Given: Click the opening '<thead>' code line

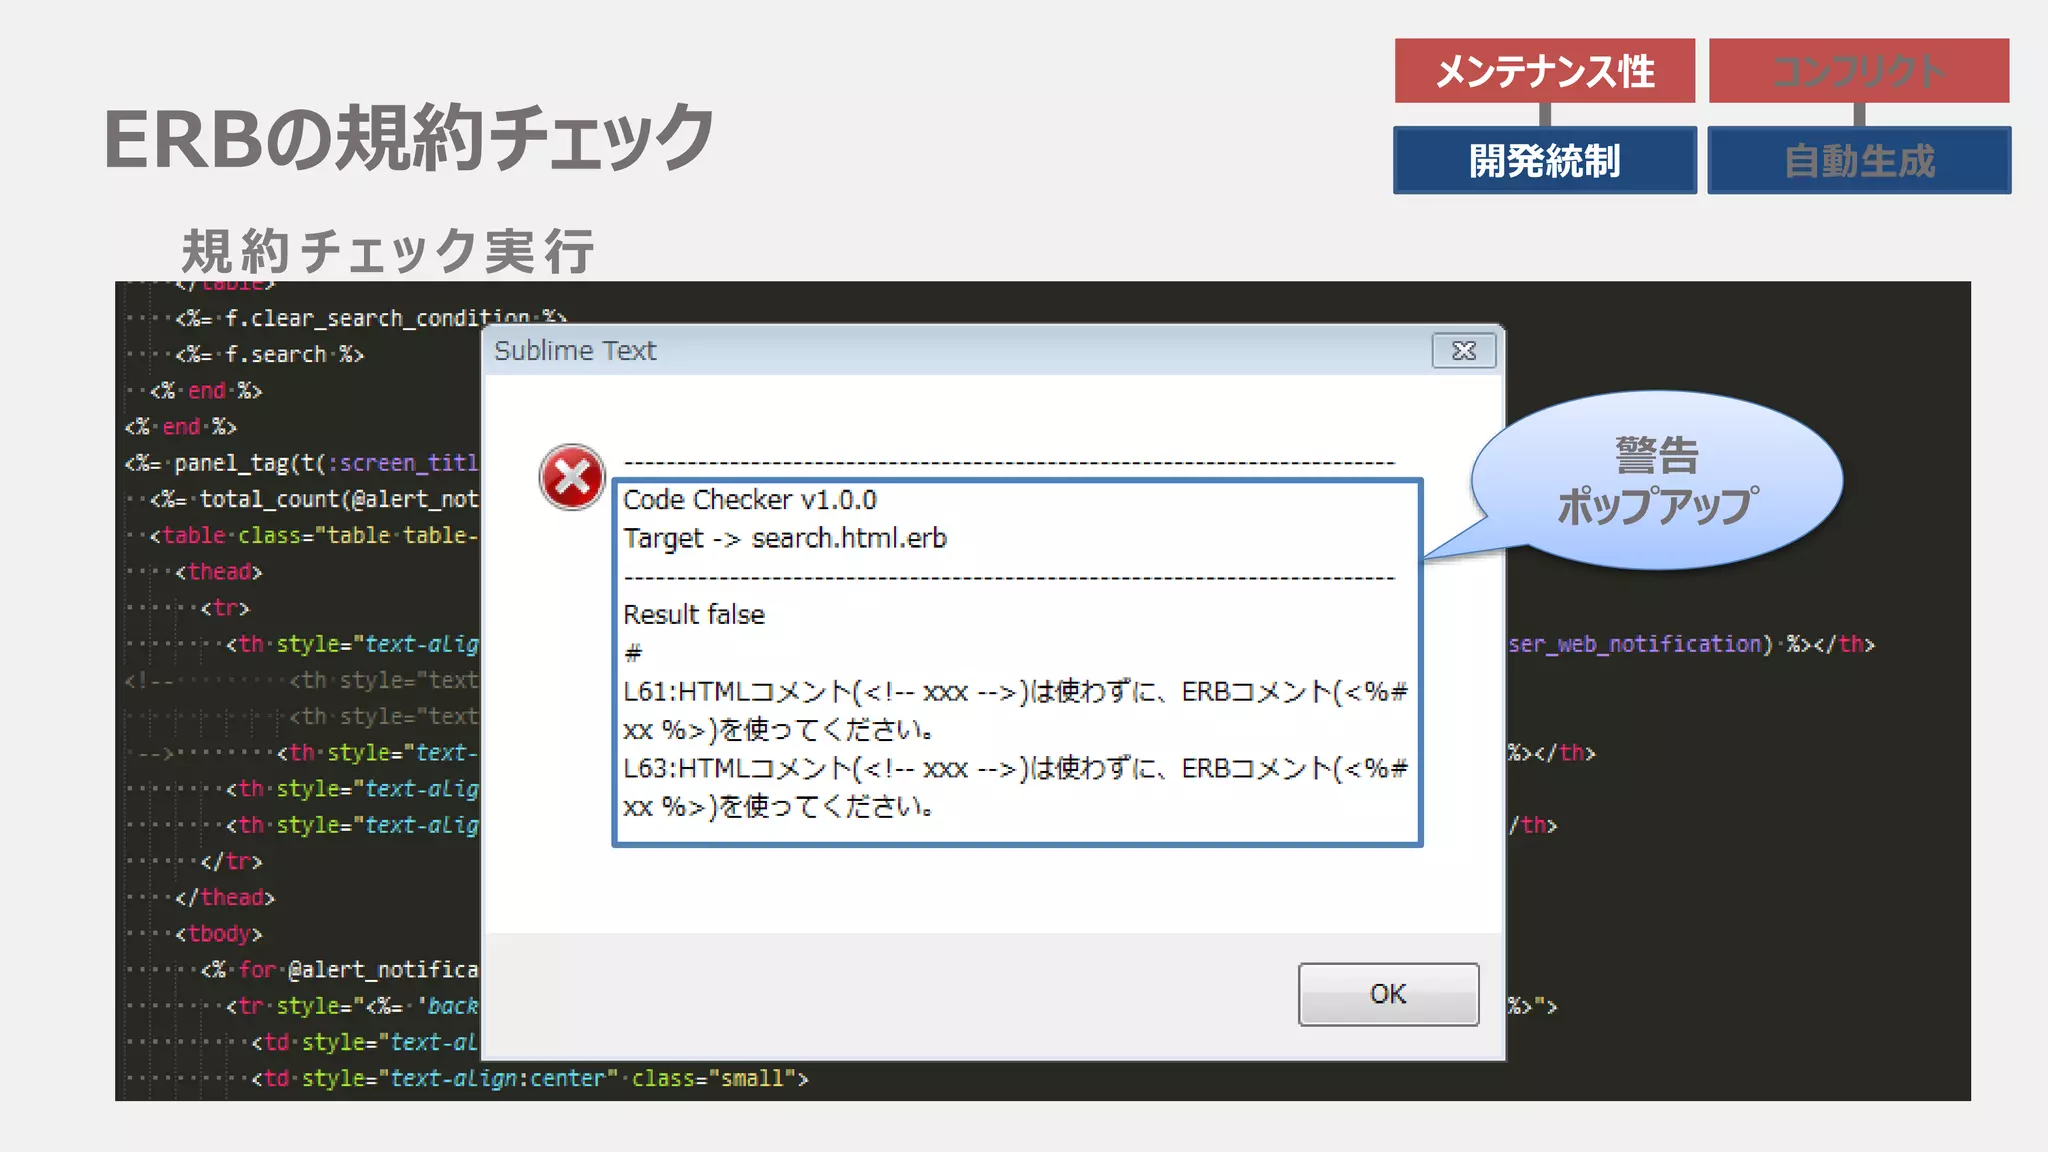Looking at the screenshot, I should (219, 572).
